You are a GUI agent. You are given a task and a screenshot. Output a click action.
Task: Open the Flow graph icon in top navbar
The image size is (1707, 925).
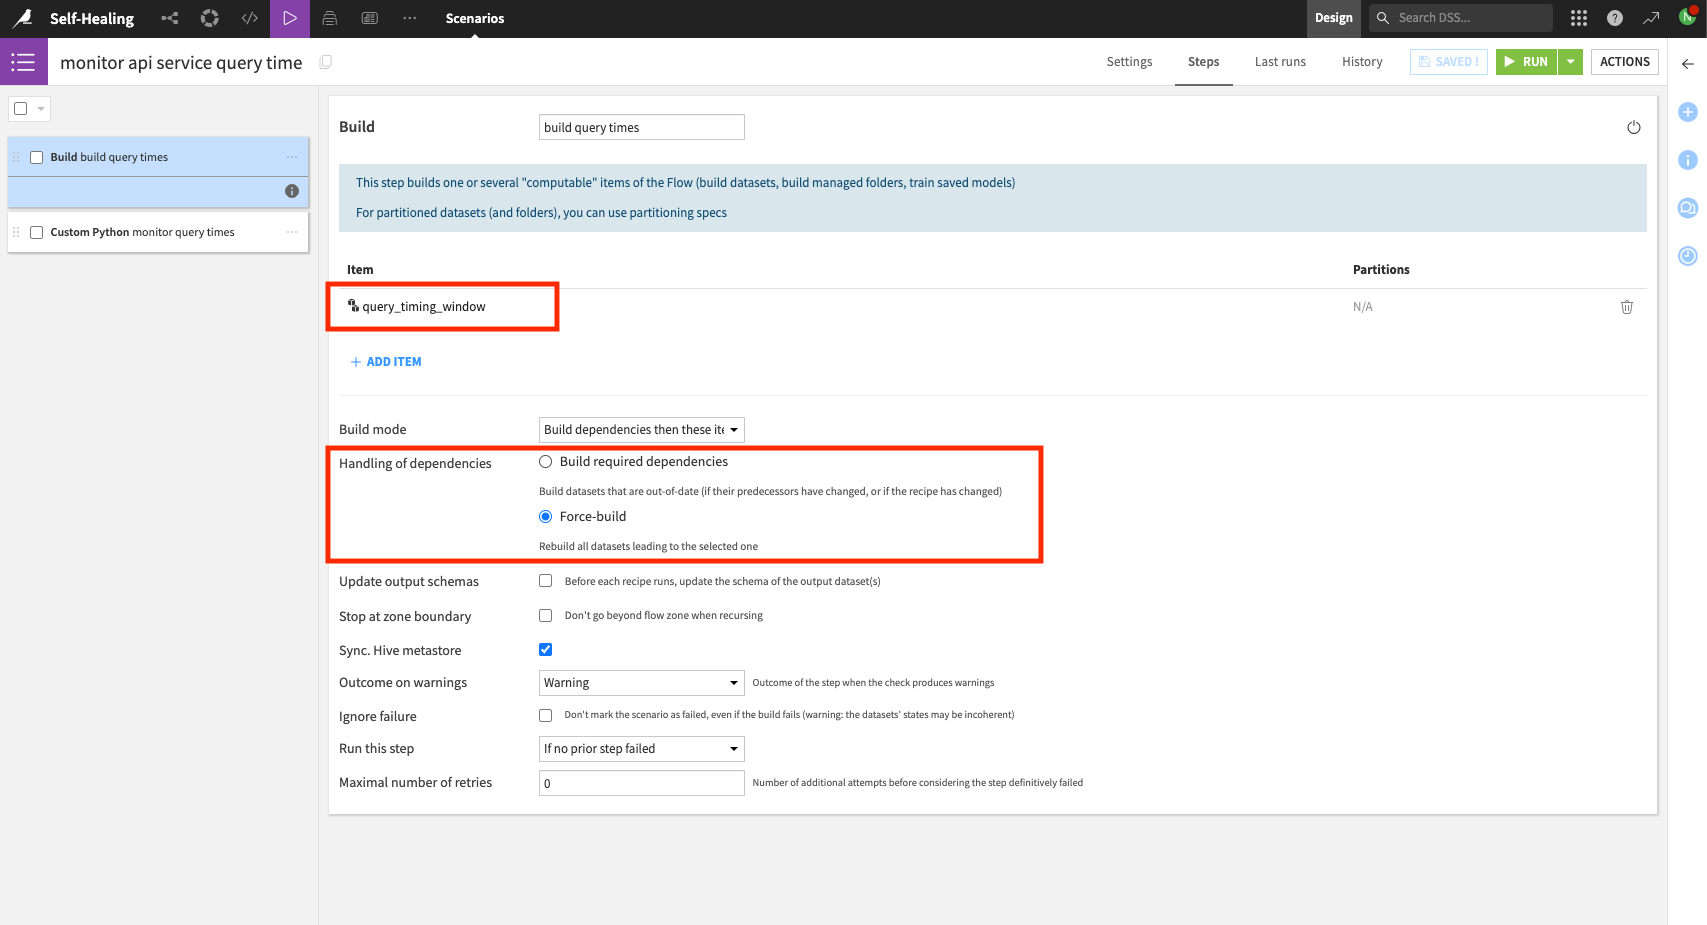click(168, 18)
